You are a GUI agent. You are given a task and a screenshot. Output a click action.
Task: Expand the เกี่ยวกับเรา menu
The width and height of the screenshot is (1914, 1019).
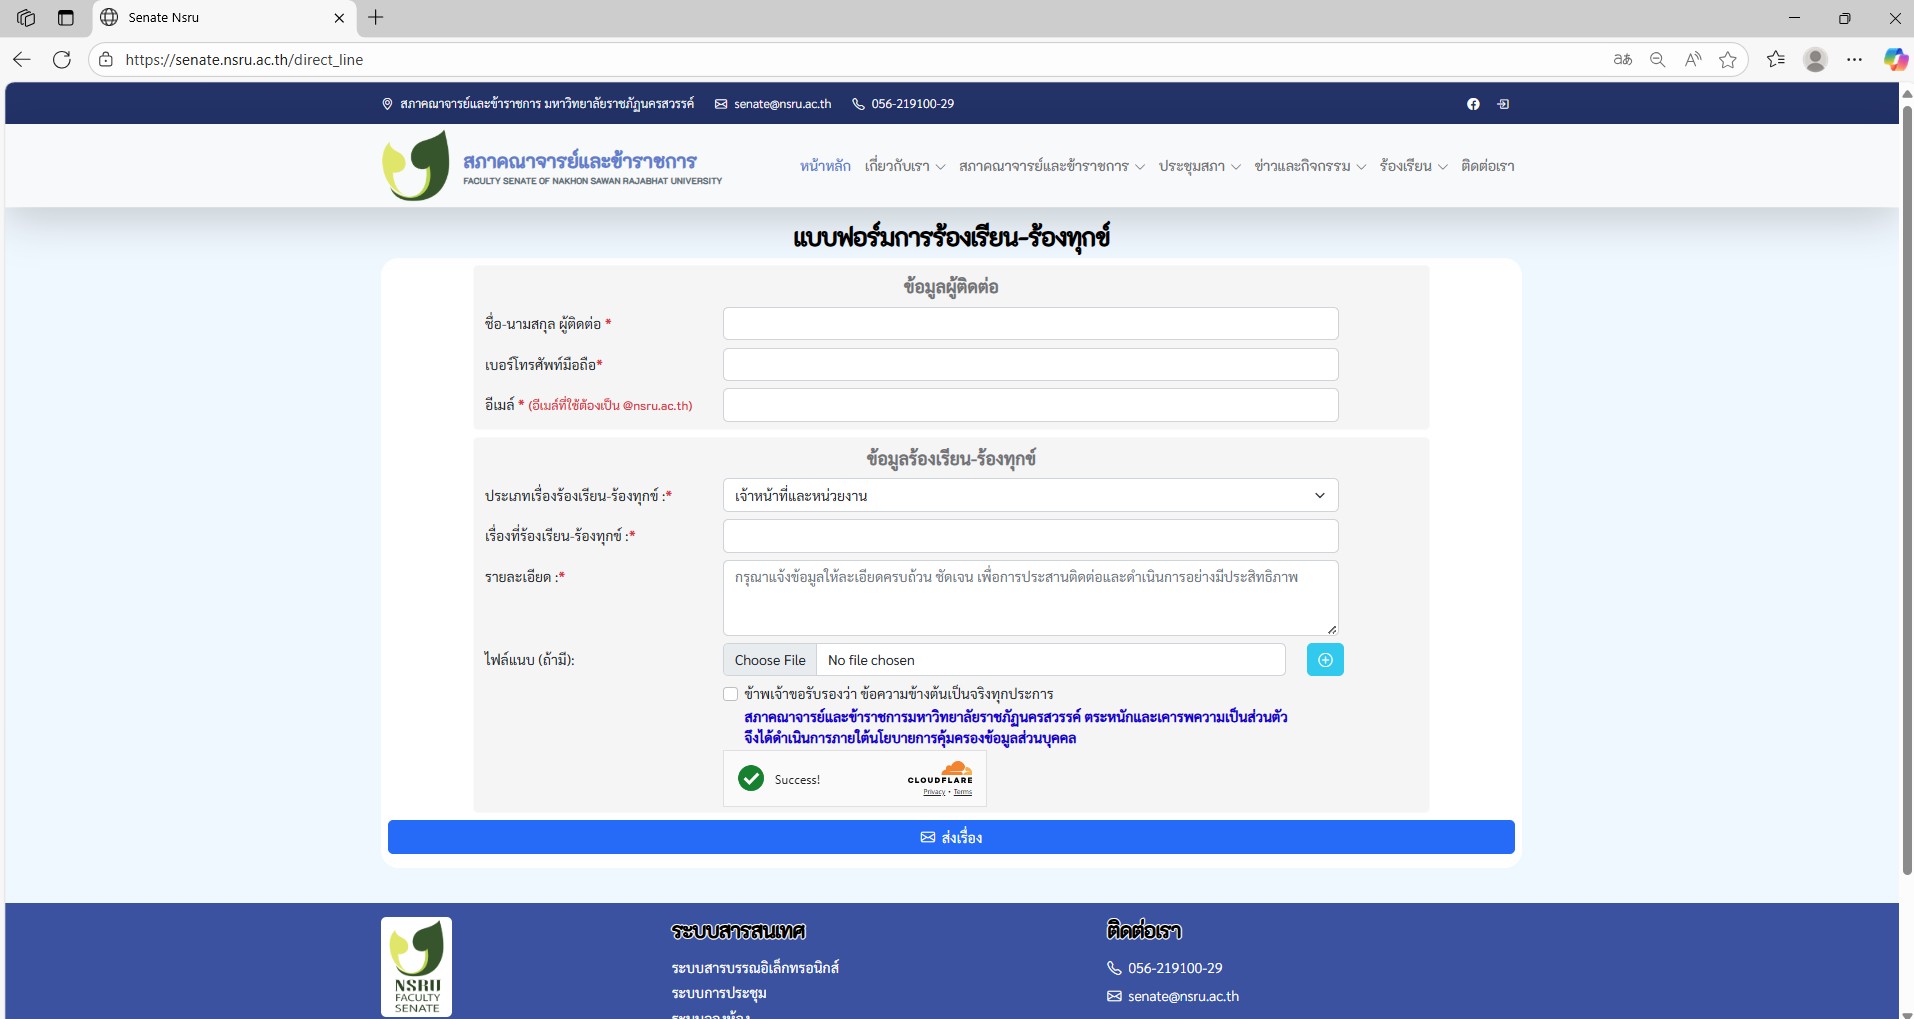[904, 166]
